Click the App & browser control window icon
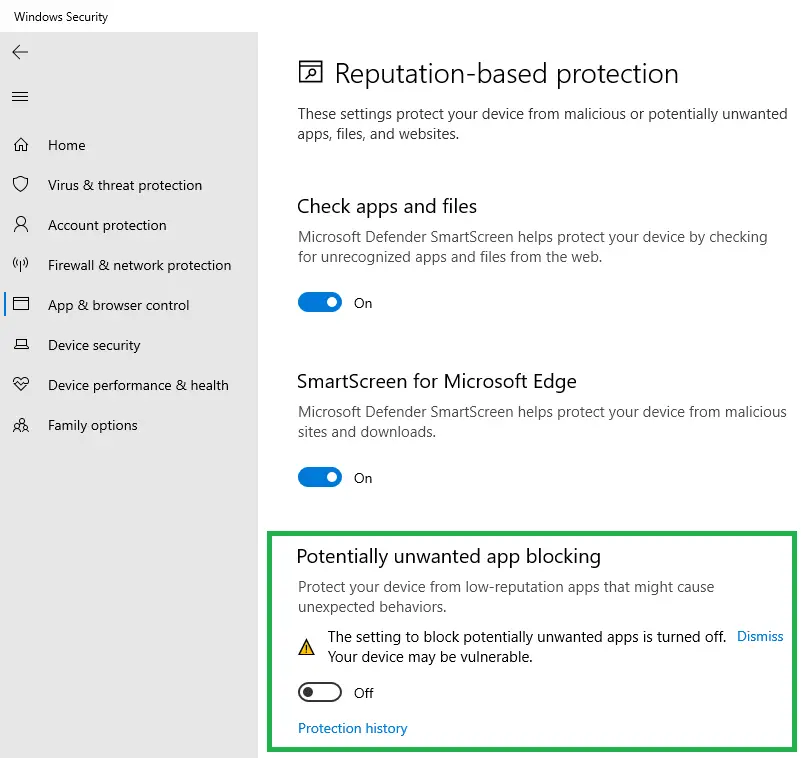The width and height of the screenshot is (801, 758). (20, 304)
